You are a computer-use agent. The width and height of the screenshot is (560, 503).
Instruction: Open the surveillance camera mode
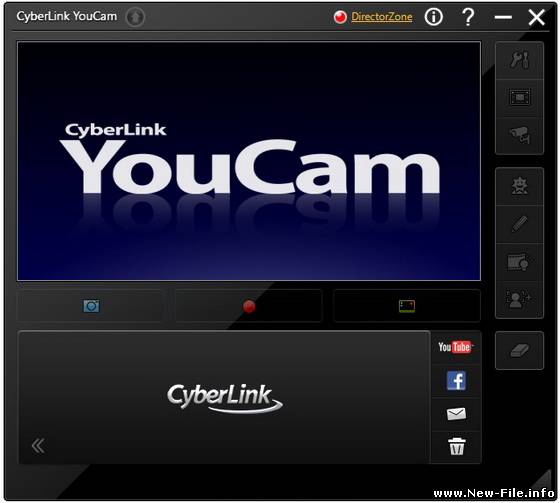tap(519, 136)
